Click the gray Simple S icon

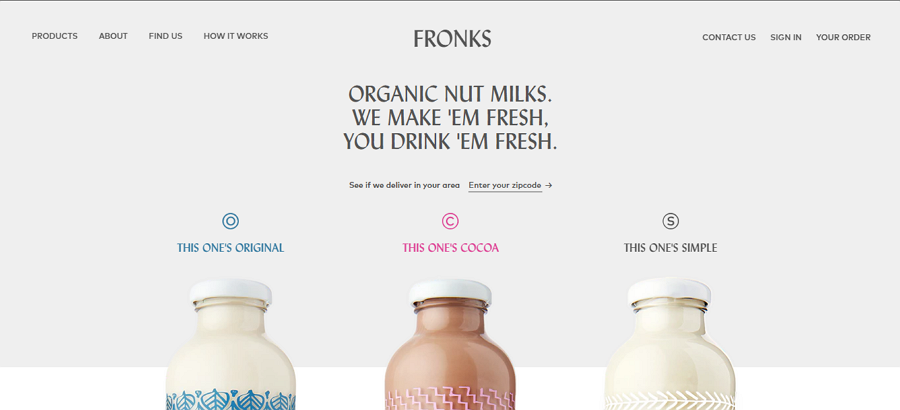click(x=670, y=221)
